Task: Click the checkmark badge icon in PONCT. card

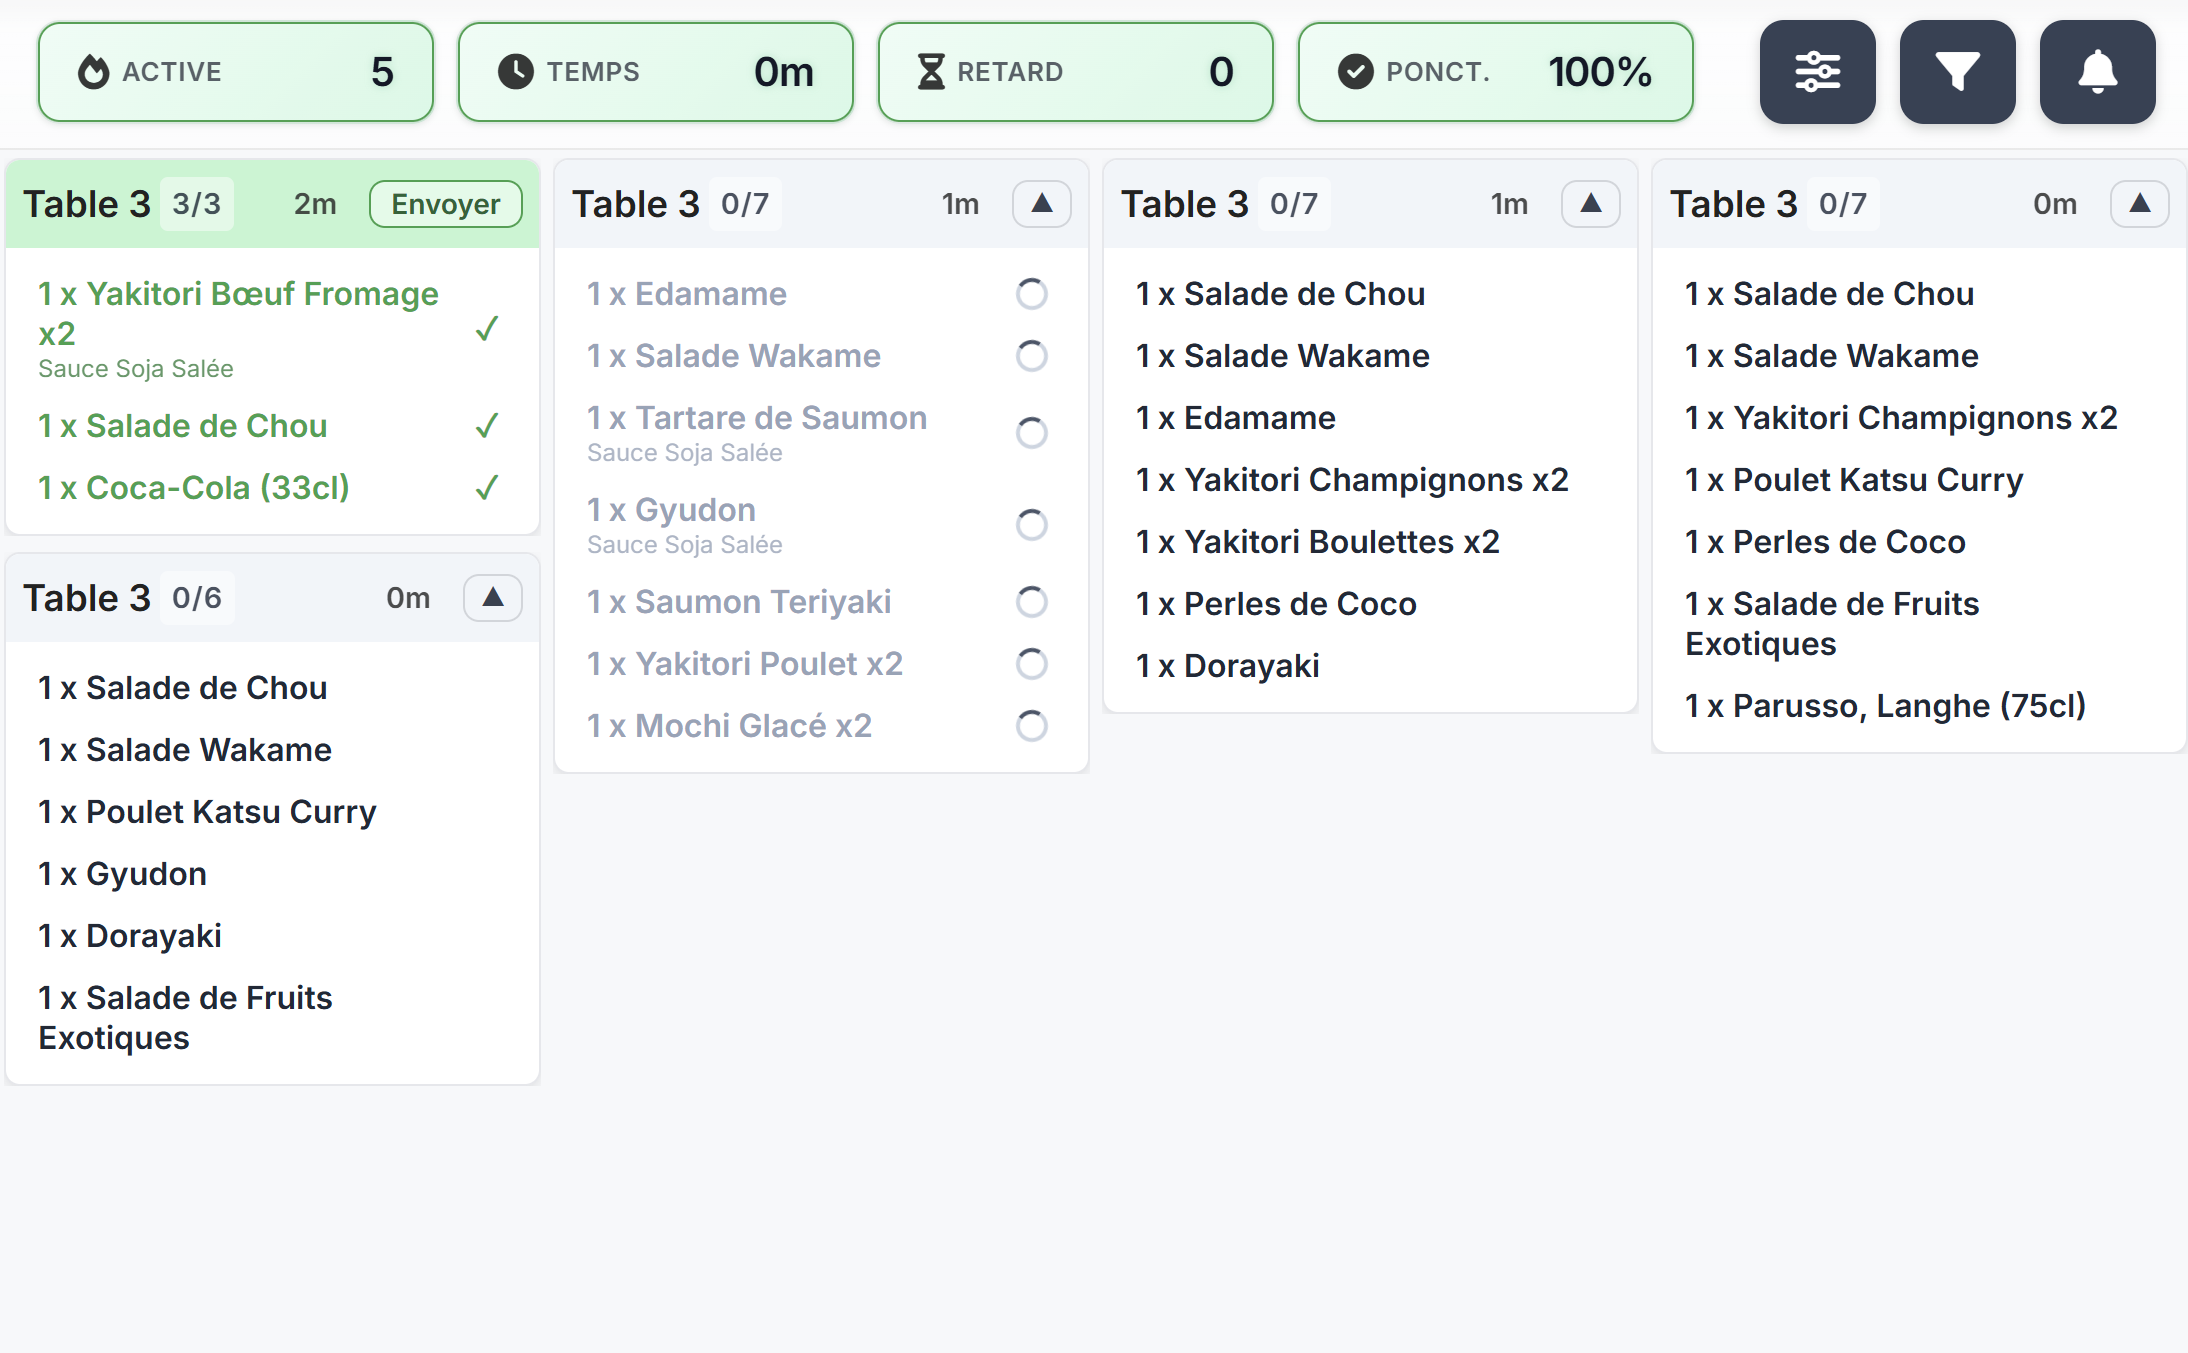Action: [x=1355, y=72]
